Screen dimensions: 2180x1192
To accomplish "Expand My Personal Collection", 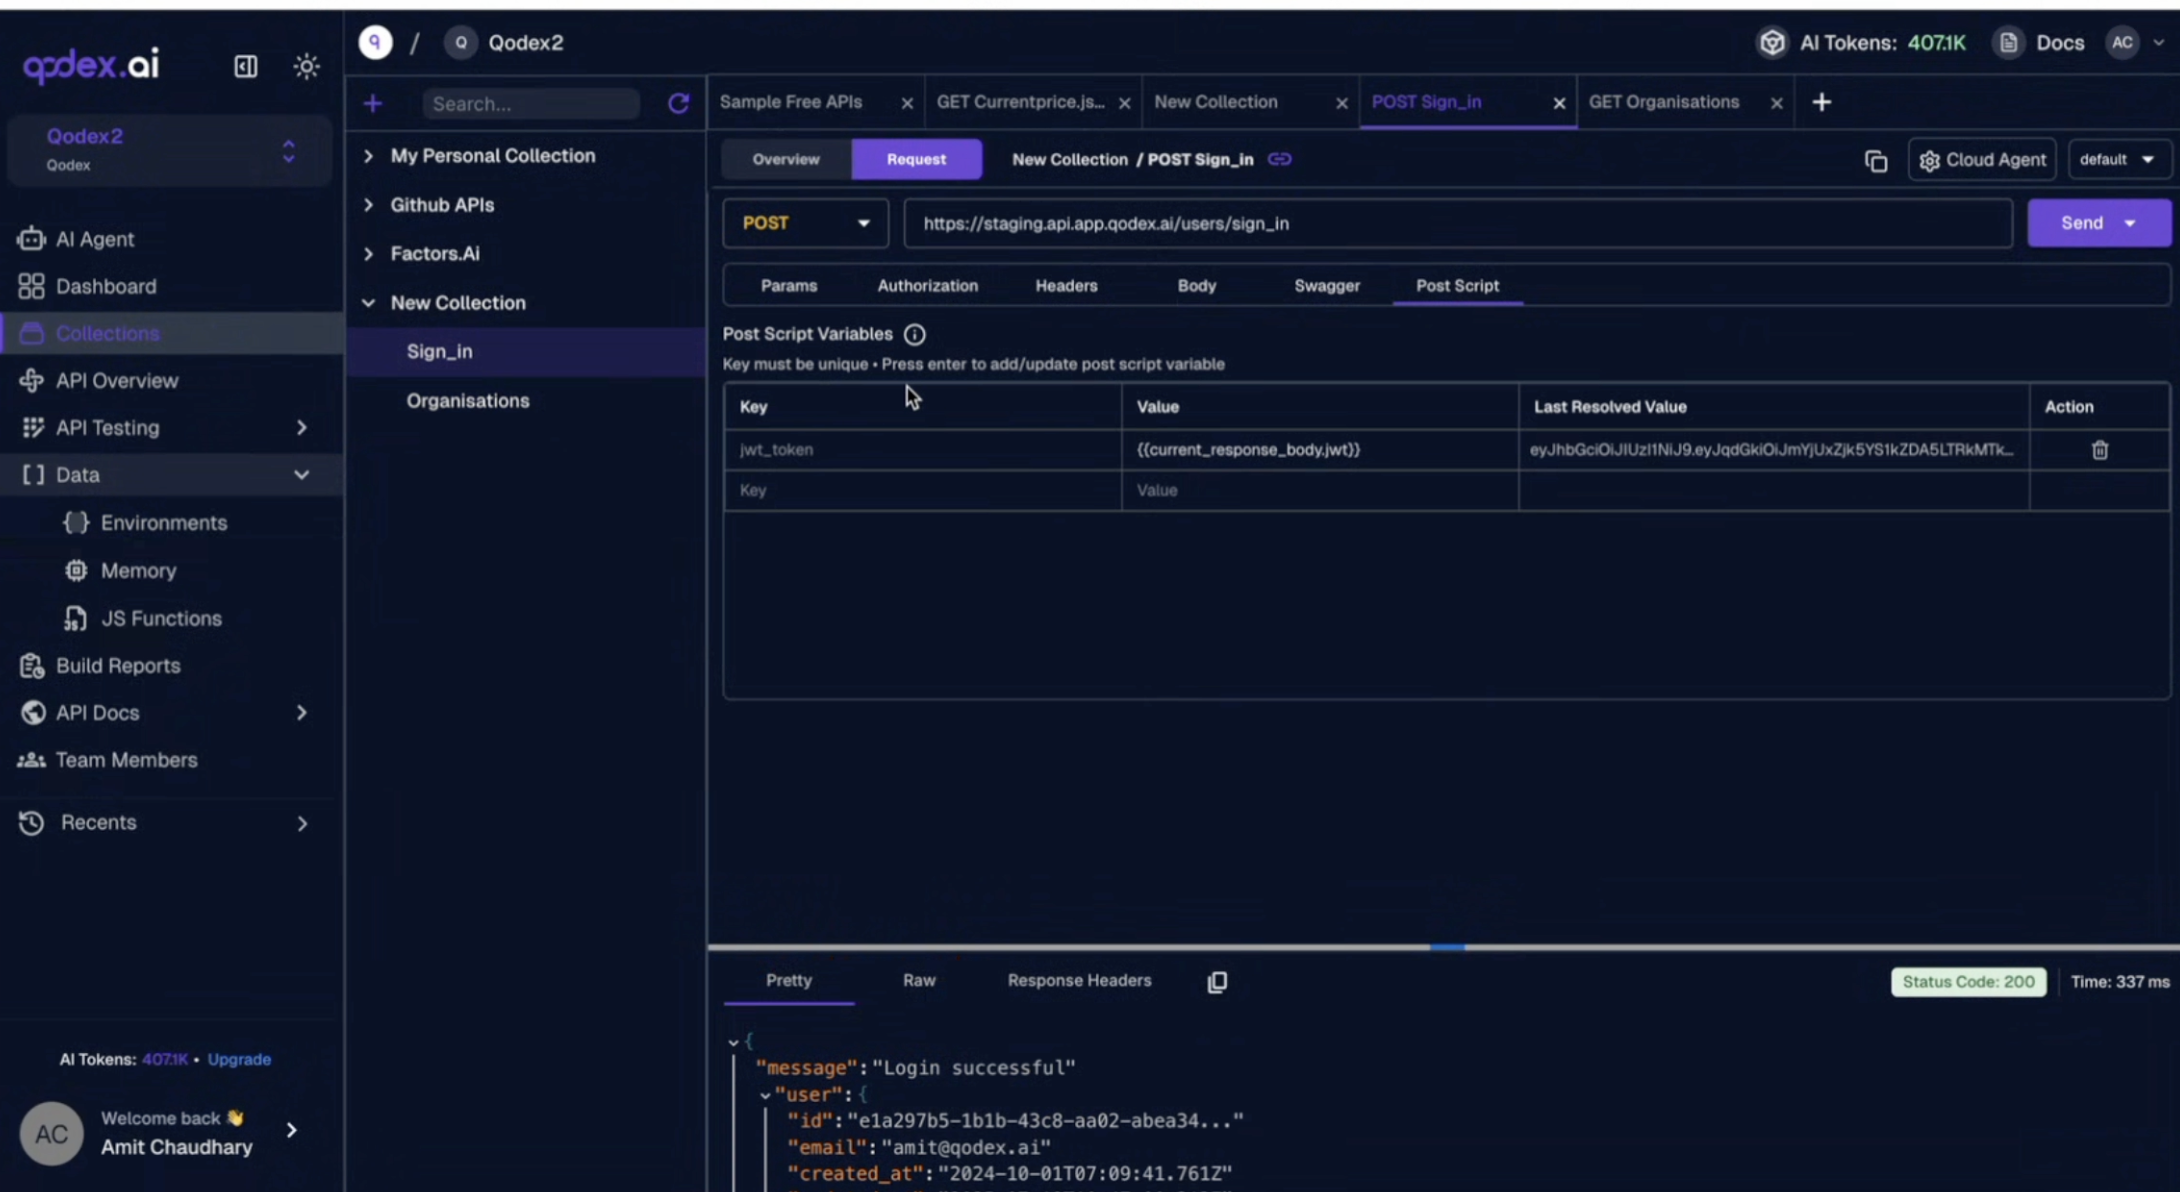I will pyautogui.click(x=369, y=156).
